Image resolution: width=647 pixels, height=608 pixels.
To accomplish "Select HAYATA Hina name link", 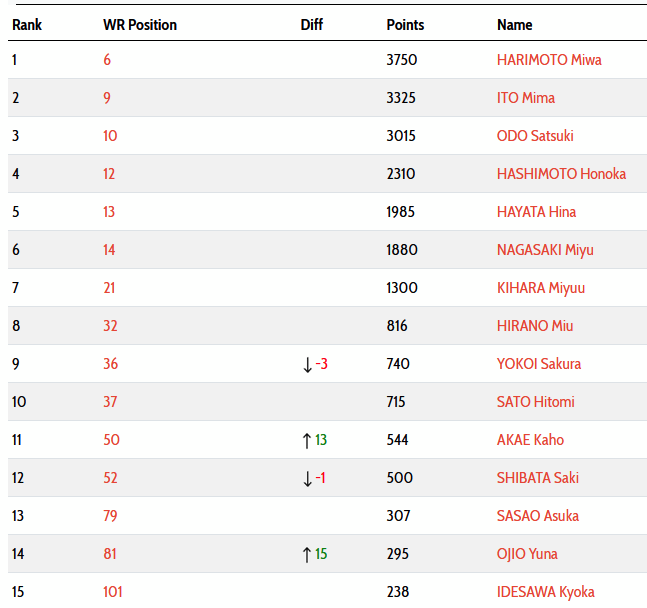I will [536, 212].
